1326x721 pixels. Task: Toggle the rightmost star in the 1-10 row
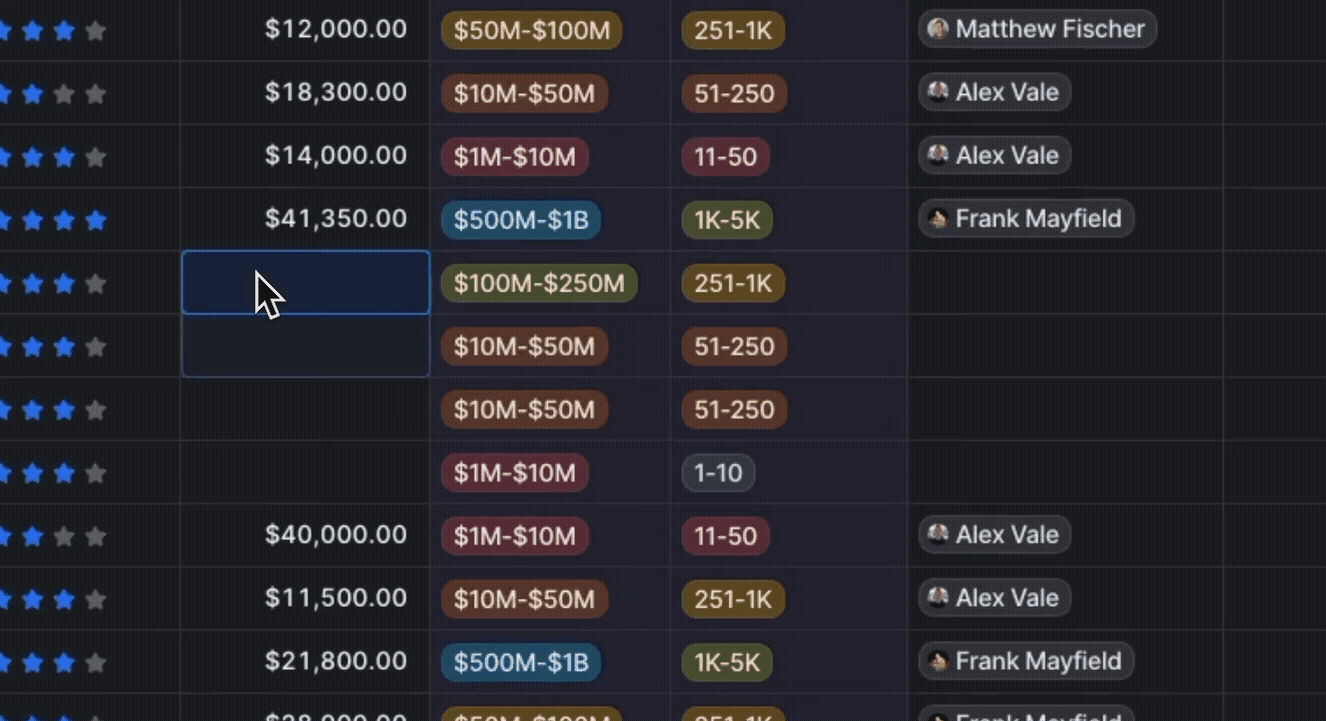(96, 473)
